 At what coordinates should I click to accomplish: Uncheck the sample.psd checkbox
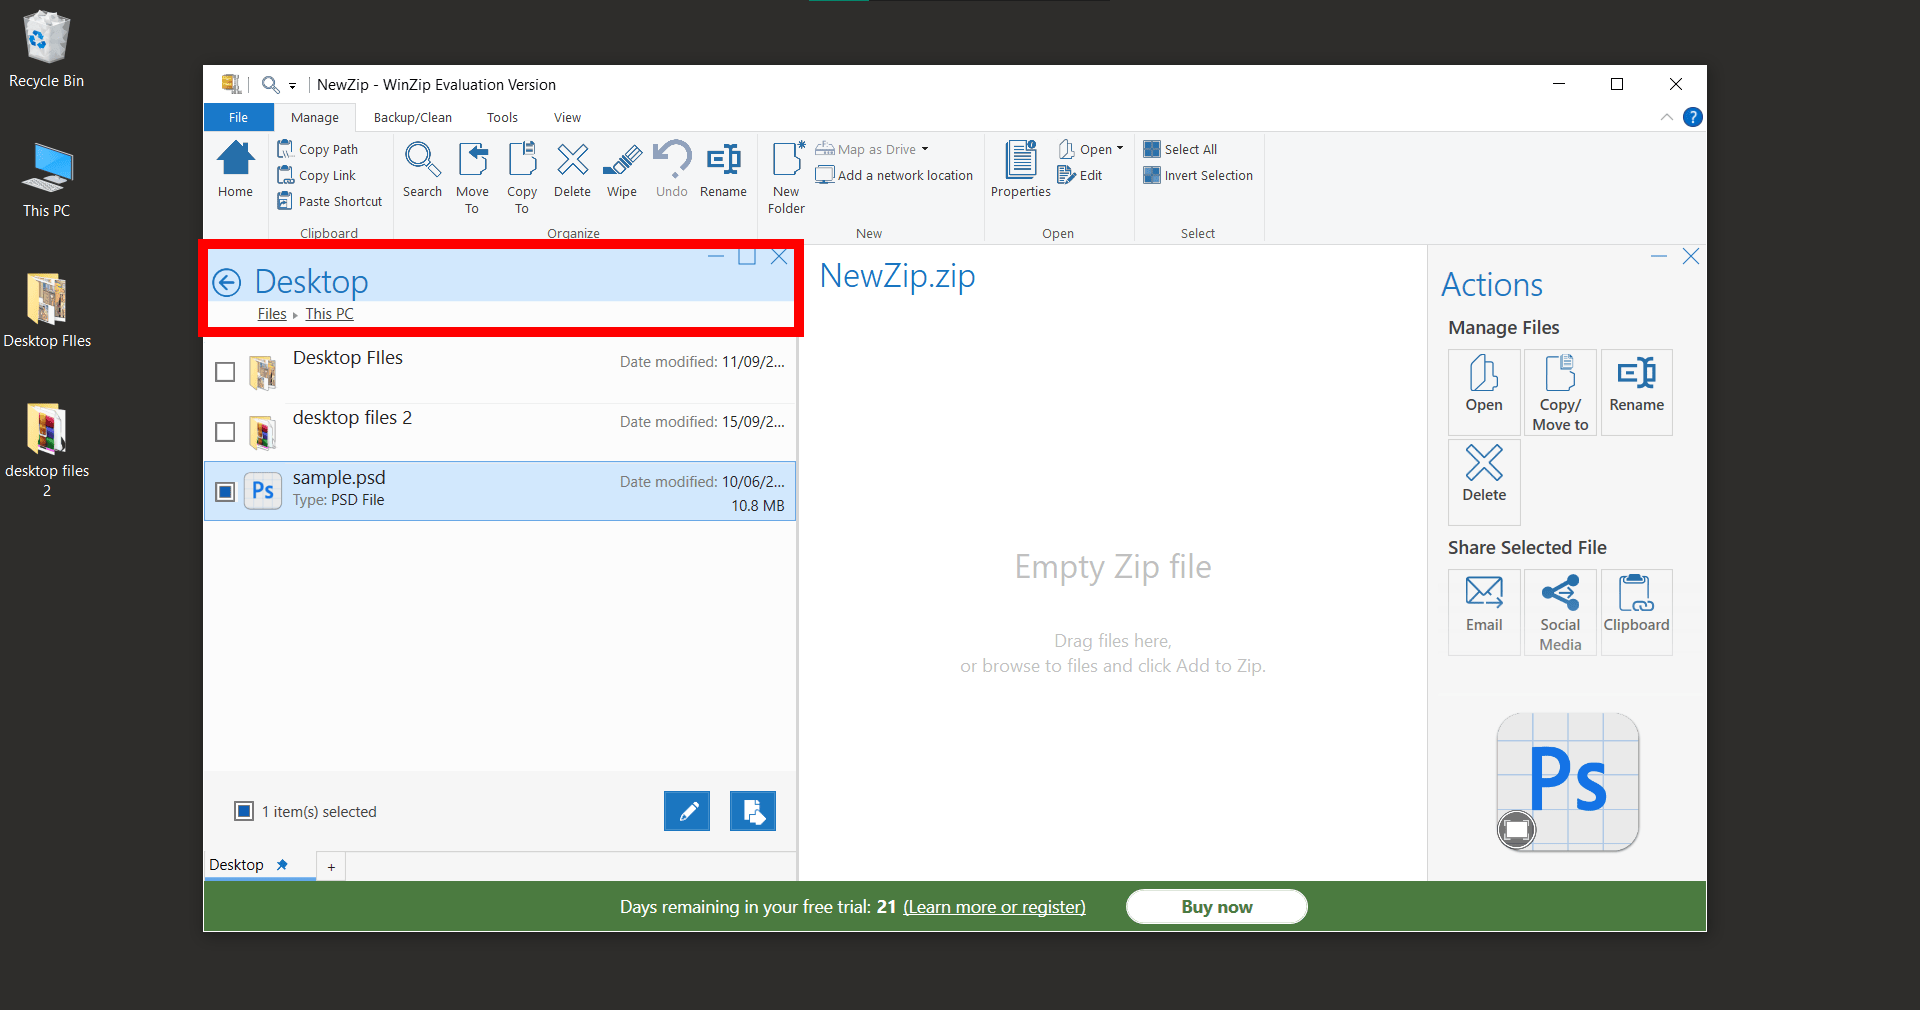click(x=224, y=491)
